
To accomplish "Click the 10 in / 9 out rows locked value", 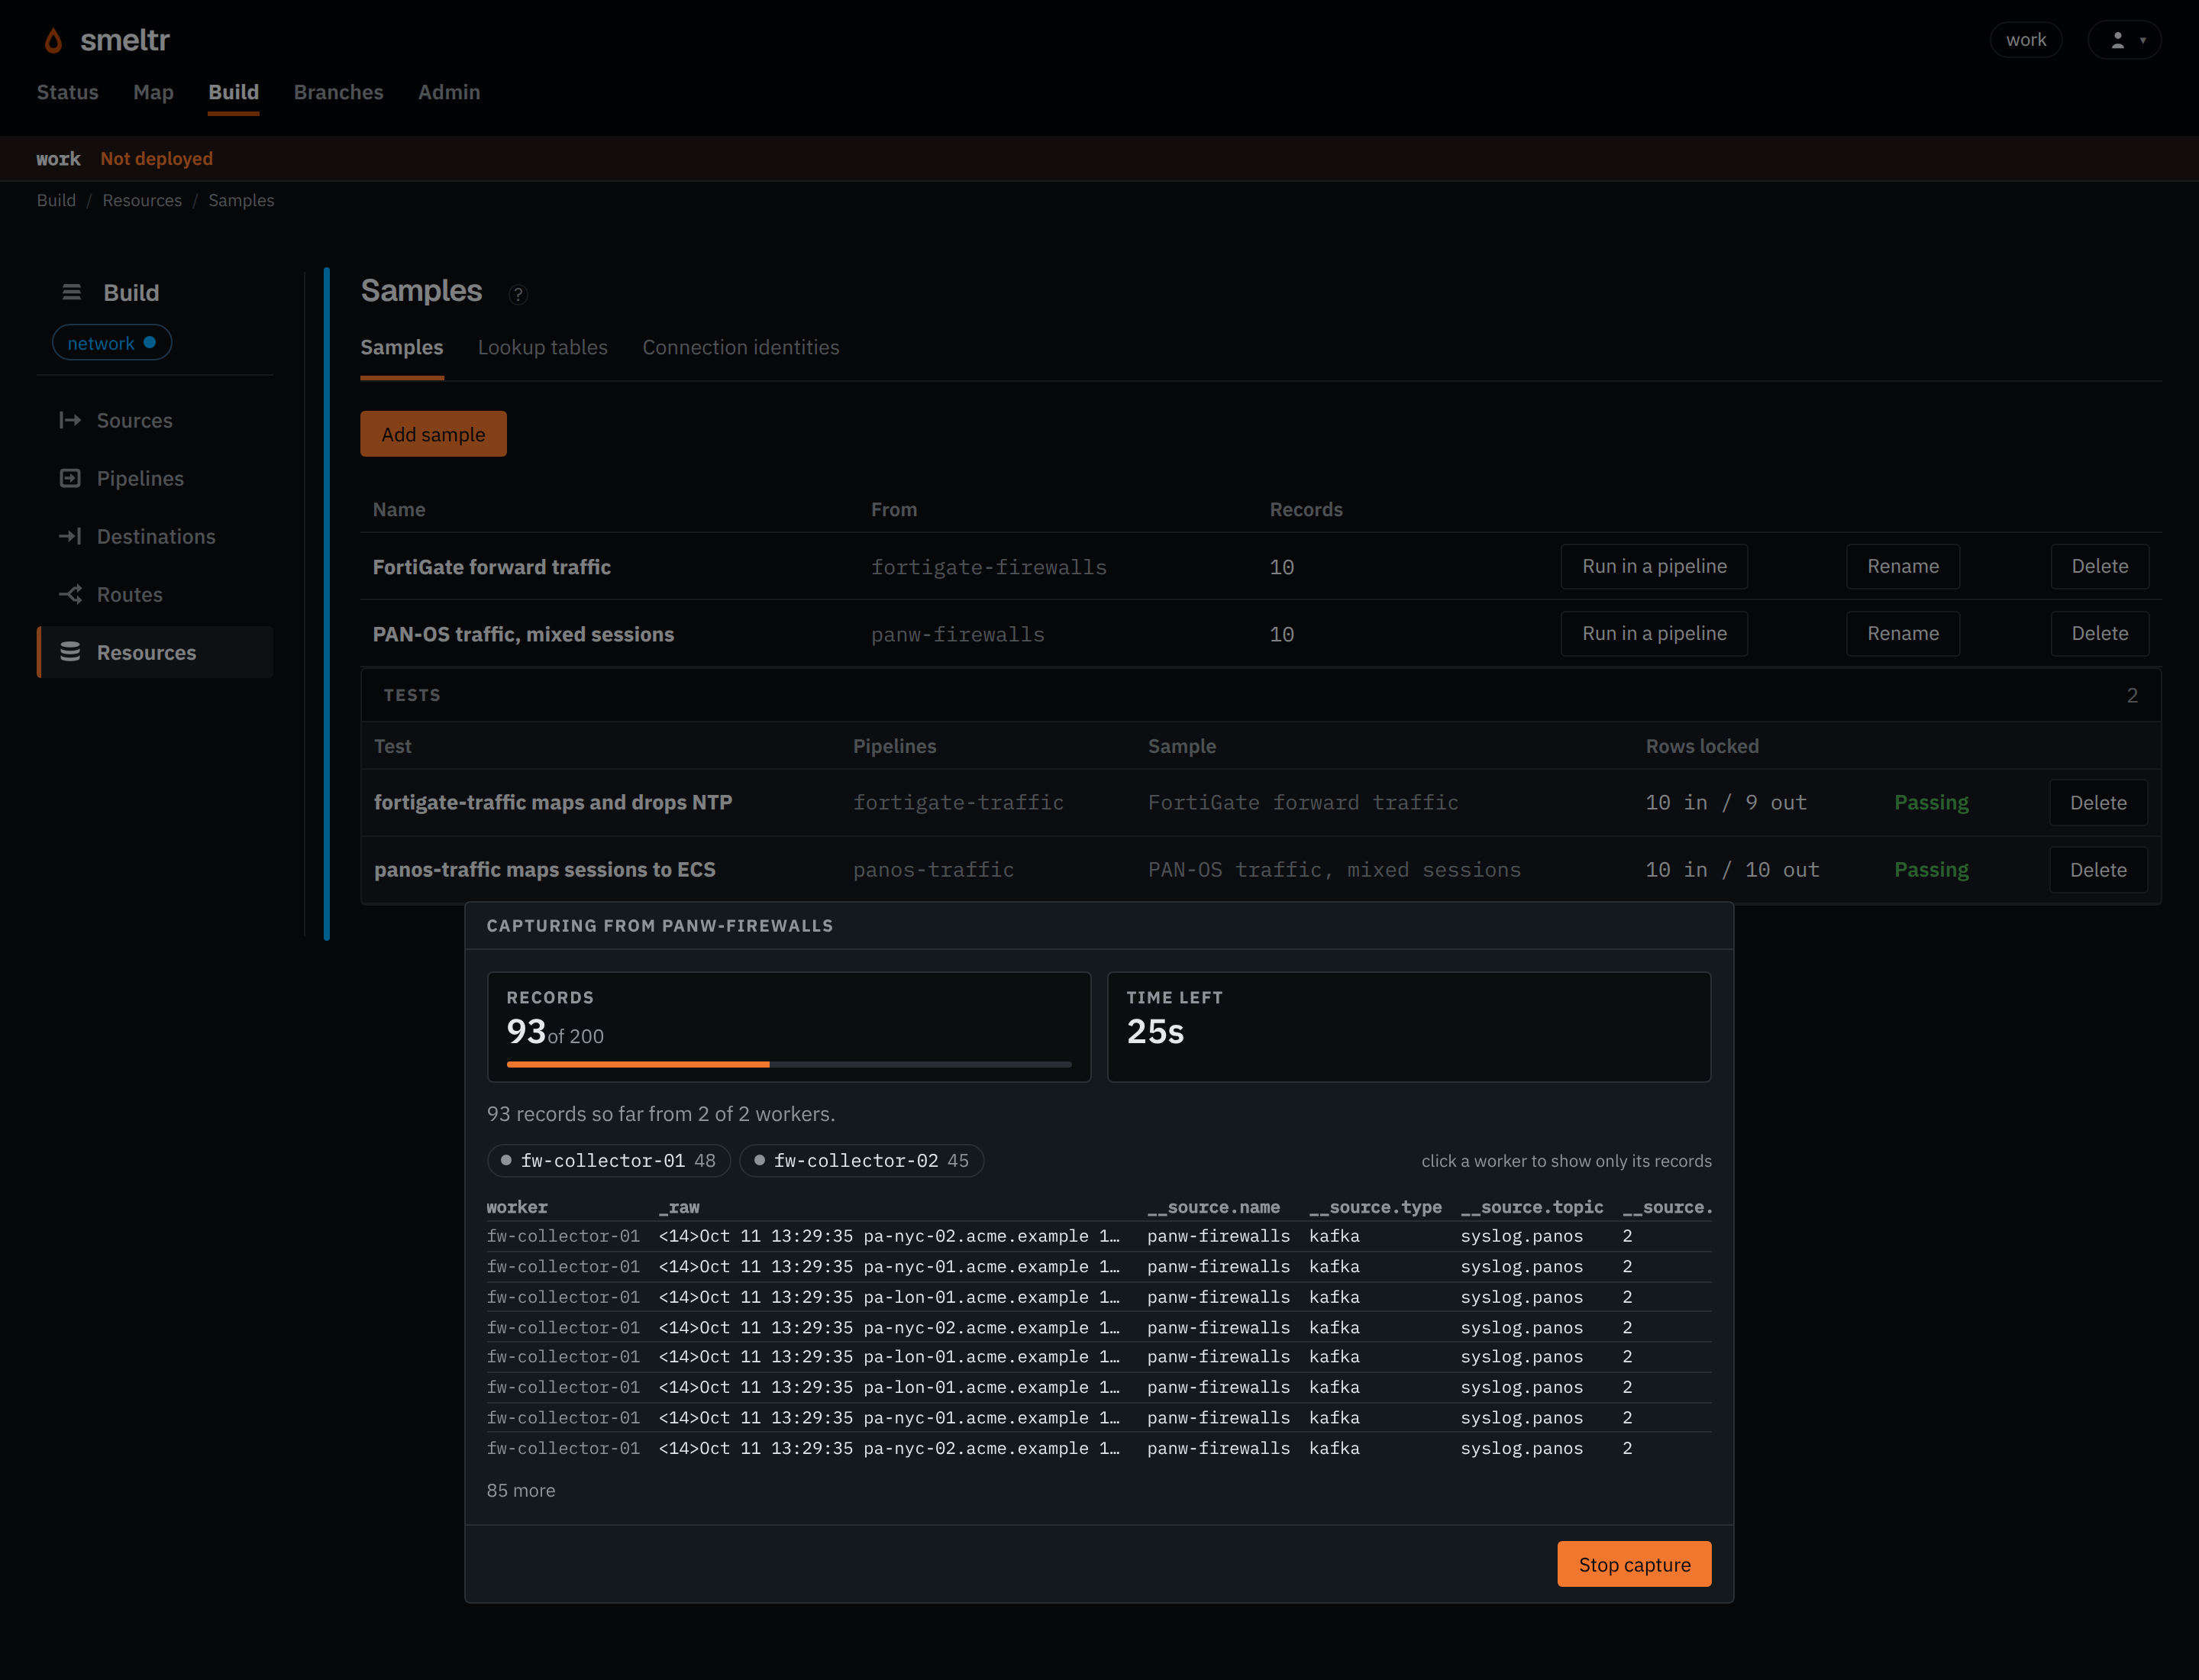I will [1726, 802].
